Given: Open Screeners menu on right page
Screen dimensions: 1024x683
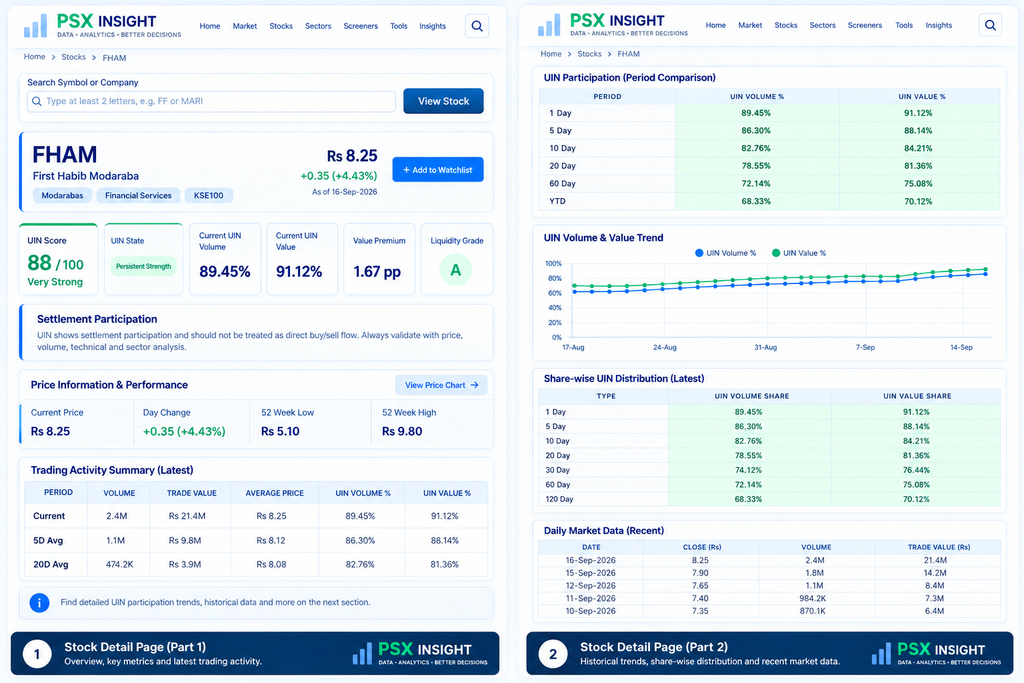Looking at the screenshot, I should pos(865,25).
